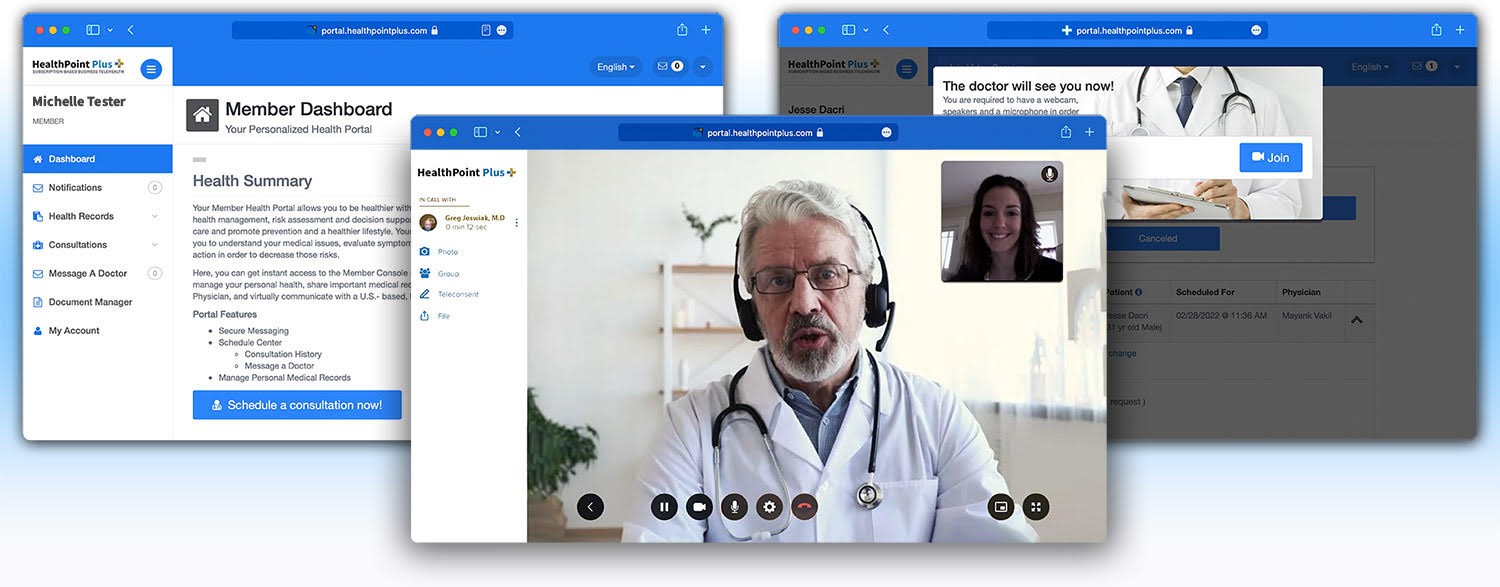1500x587 pixels.
Task: Toggle hamburger menu in right window
Action: (x=907, y=69)
